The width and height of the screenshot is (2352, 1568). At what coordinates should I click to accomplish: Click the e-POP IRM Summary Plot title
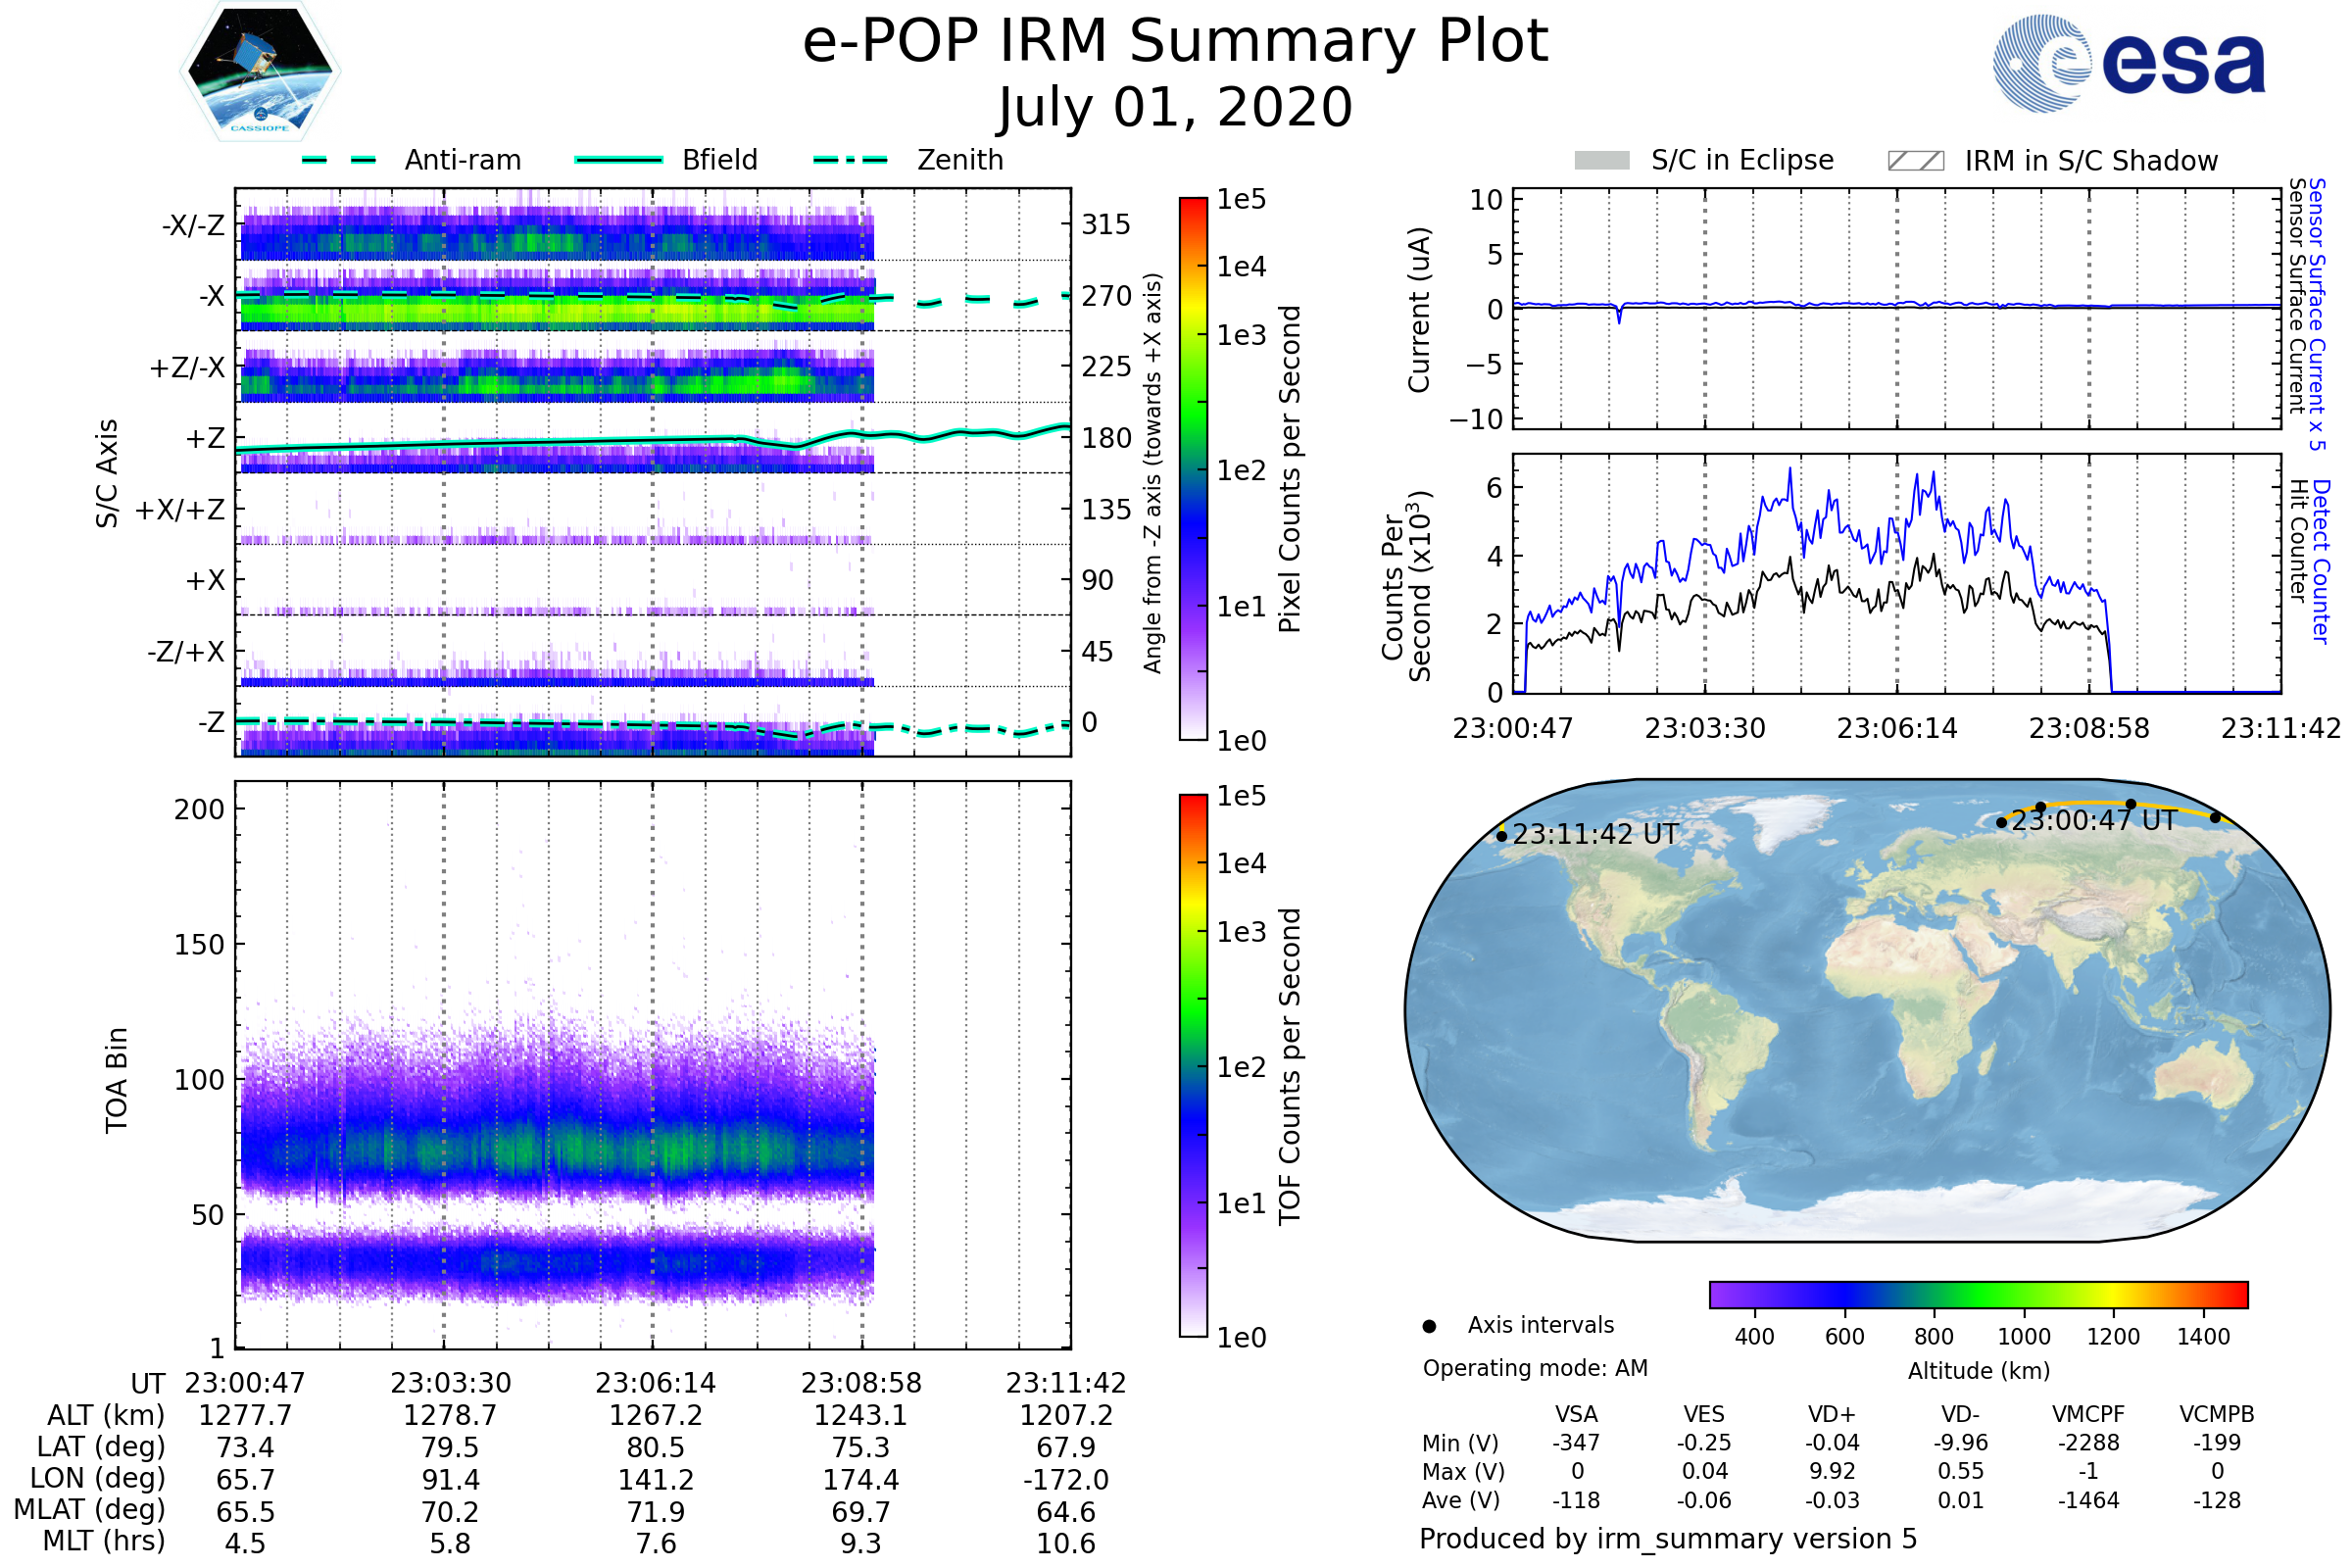[1175, 42]
